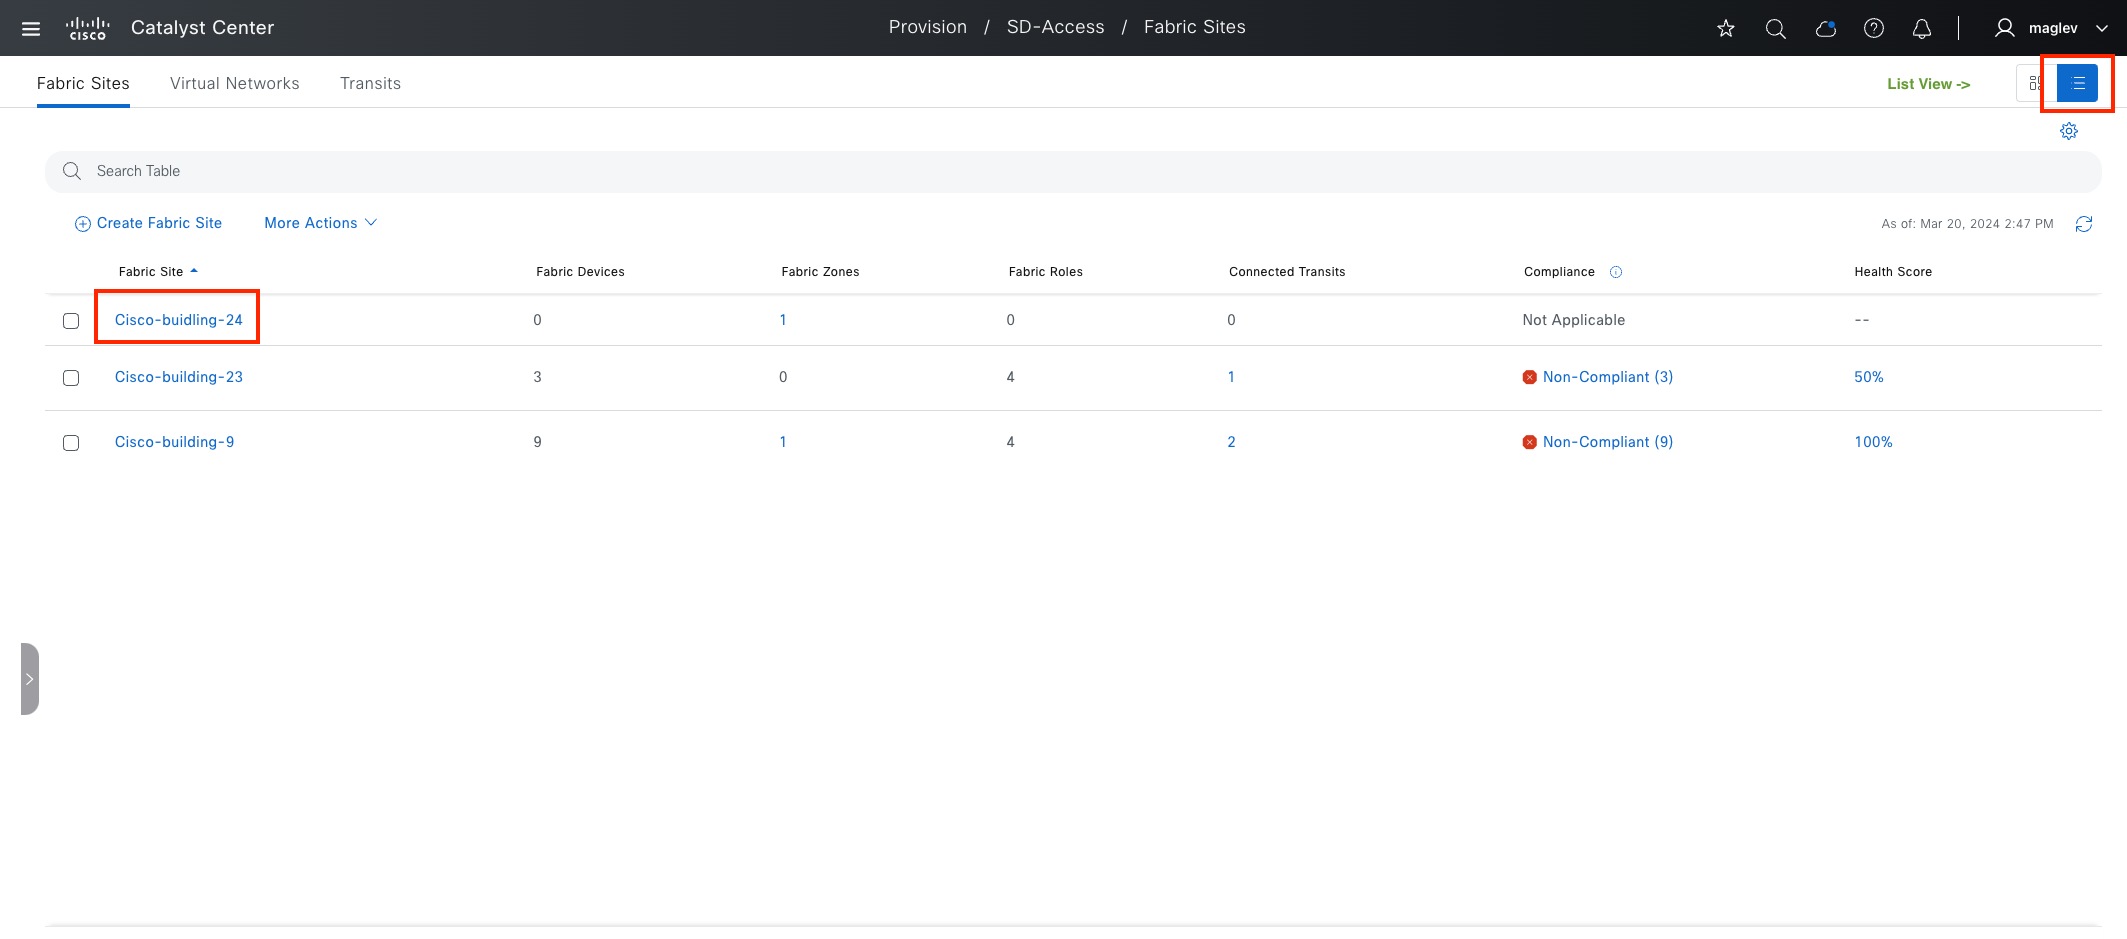
Task: Open the notifications bell
Action: (1922, 29)
